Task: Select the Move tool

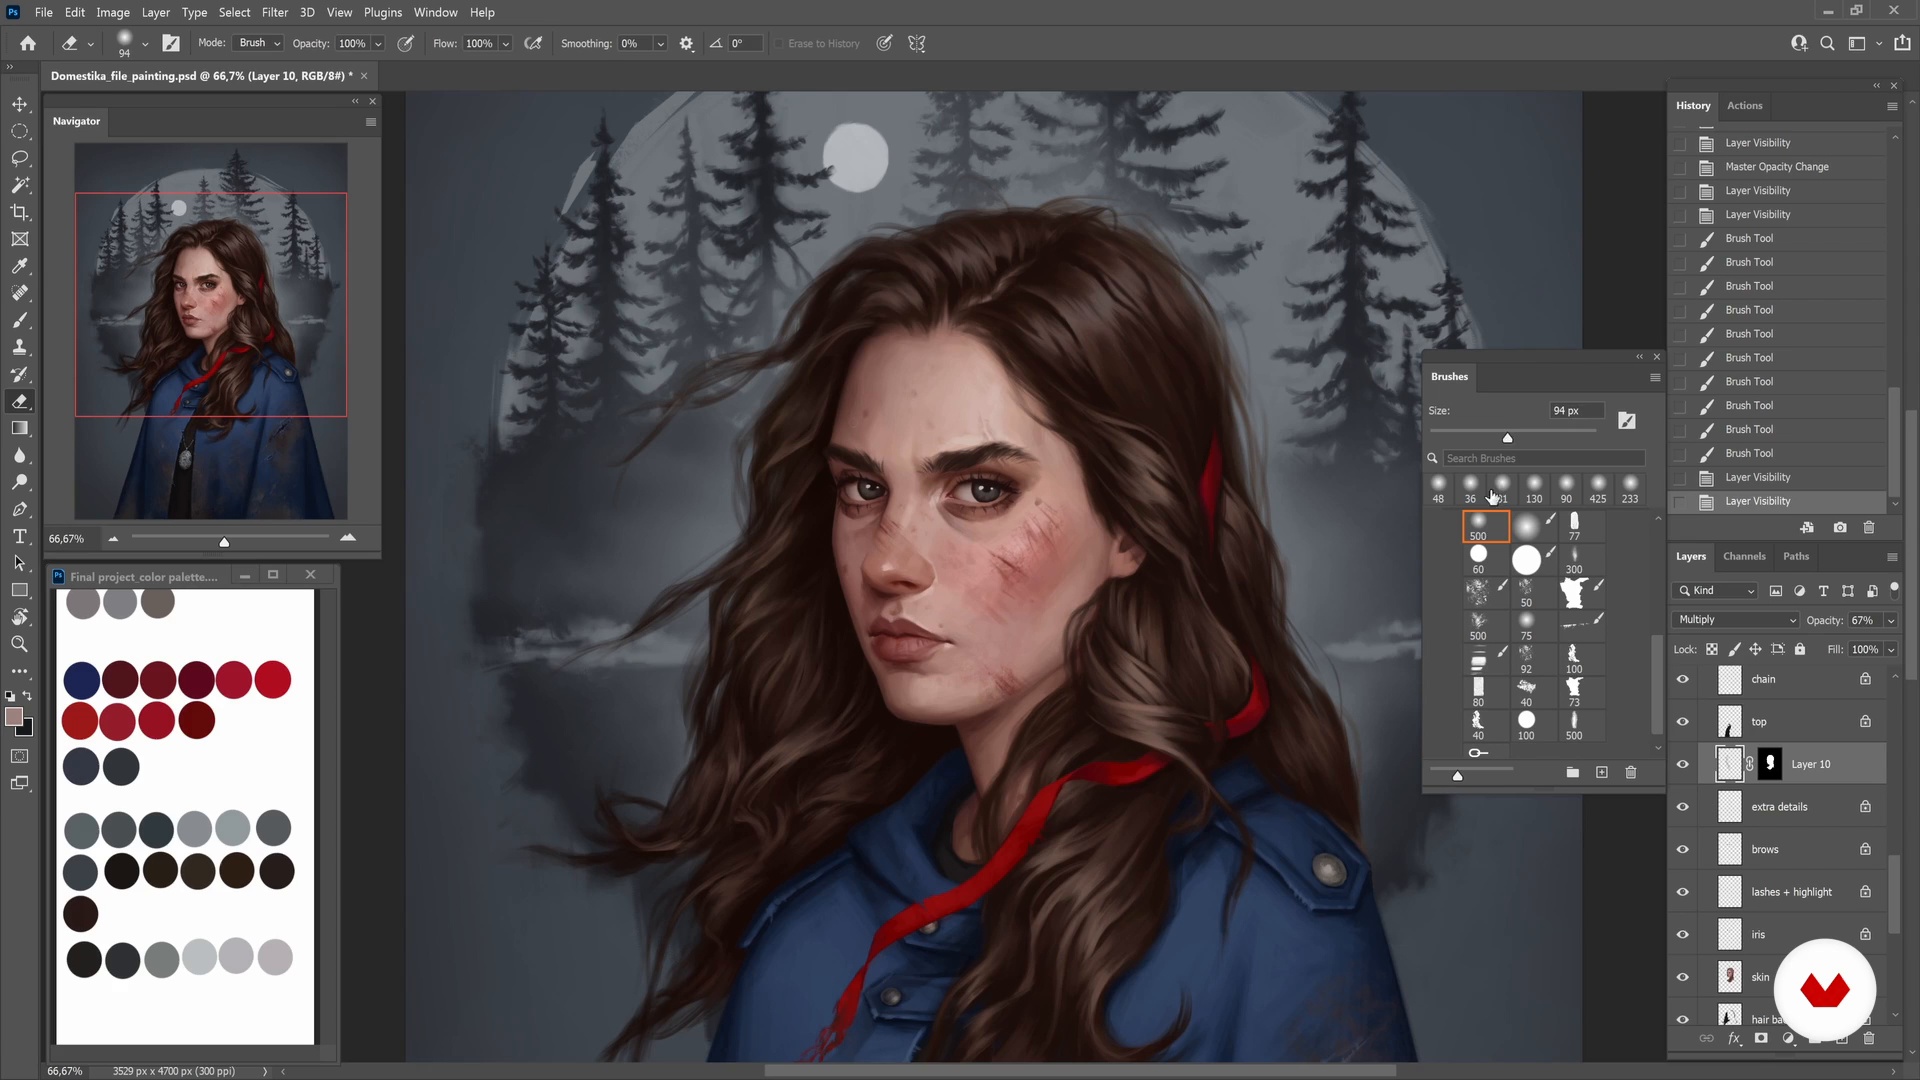Action: click(x=19, y=105)
